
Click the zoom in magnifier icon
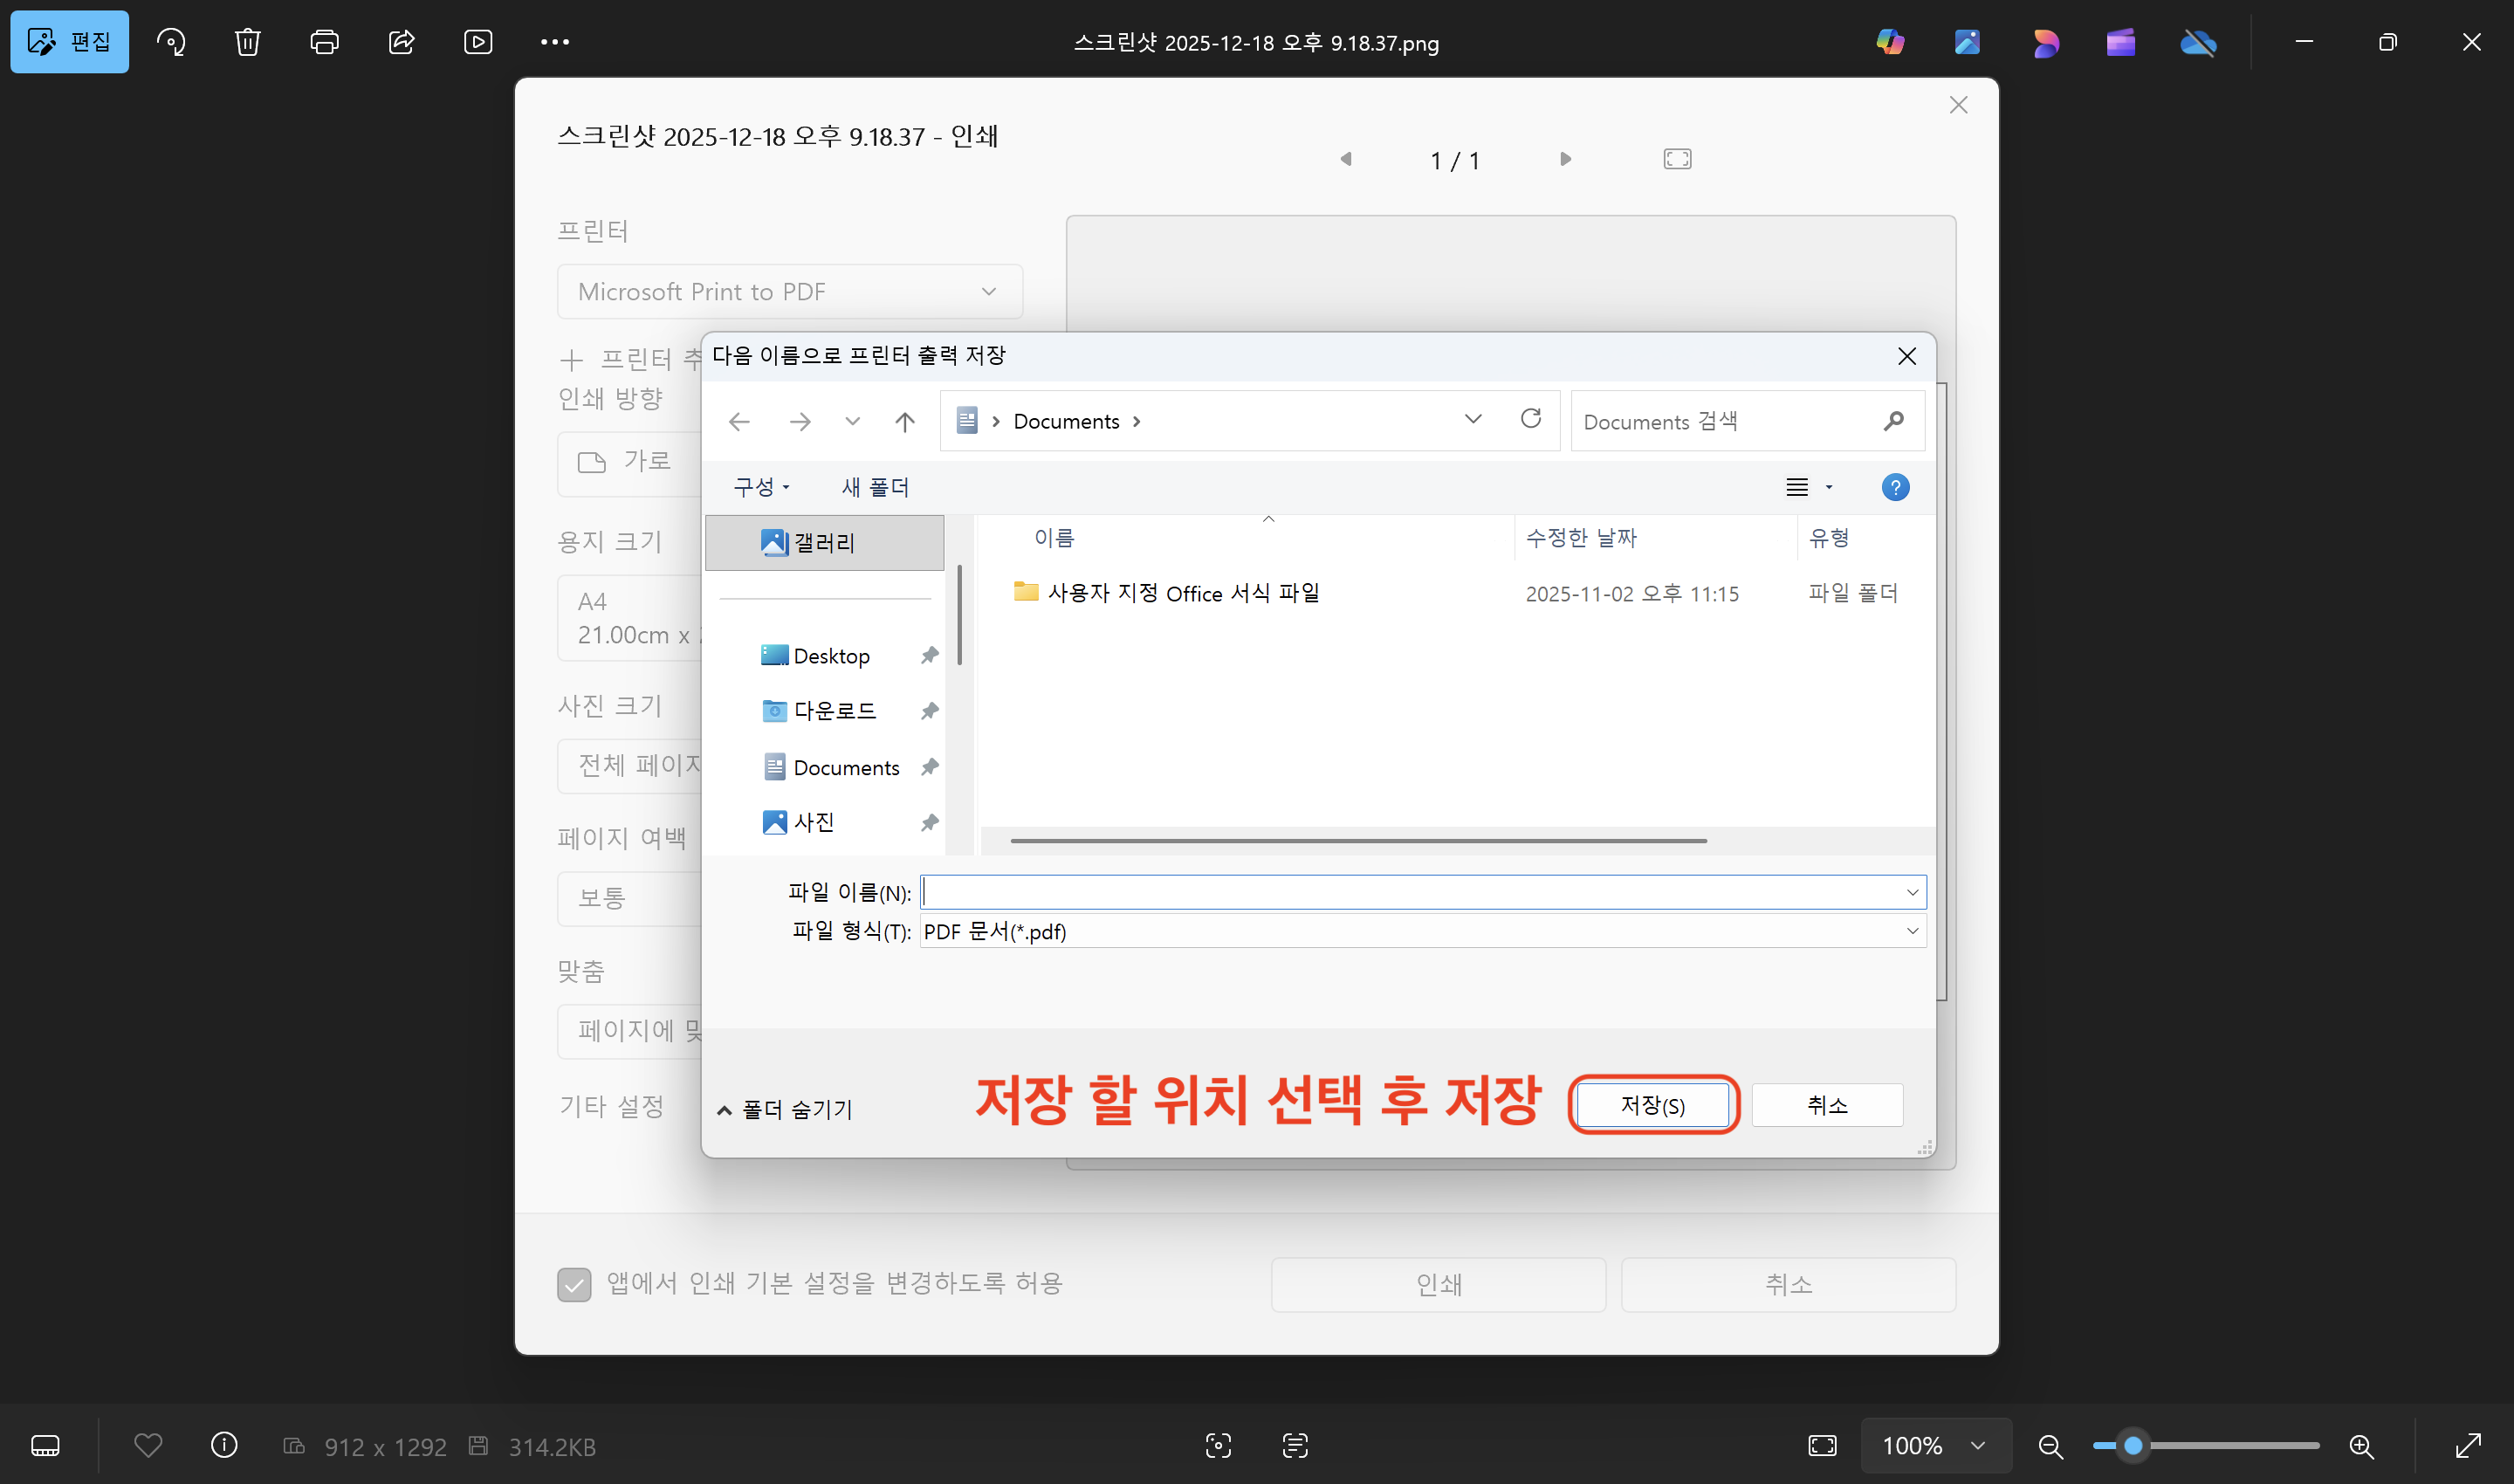[2361, 1446]
